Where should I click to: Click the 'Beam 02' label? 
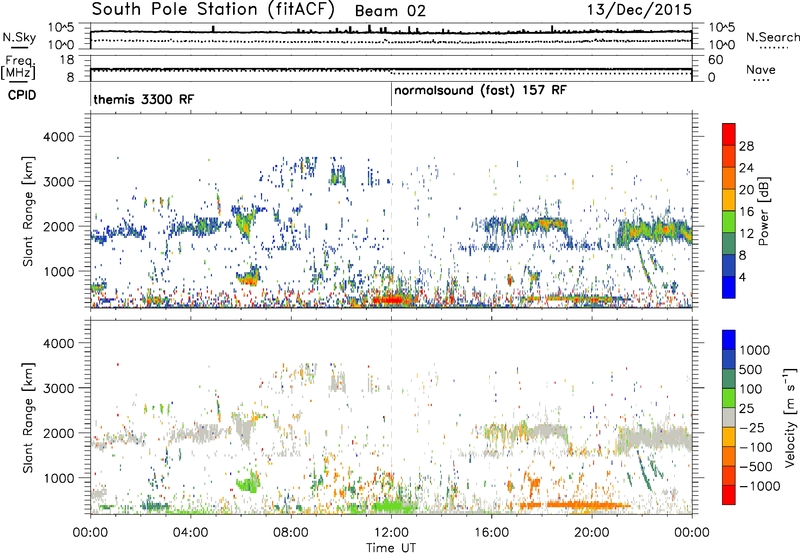click(x=390, y=11)
